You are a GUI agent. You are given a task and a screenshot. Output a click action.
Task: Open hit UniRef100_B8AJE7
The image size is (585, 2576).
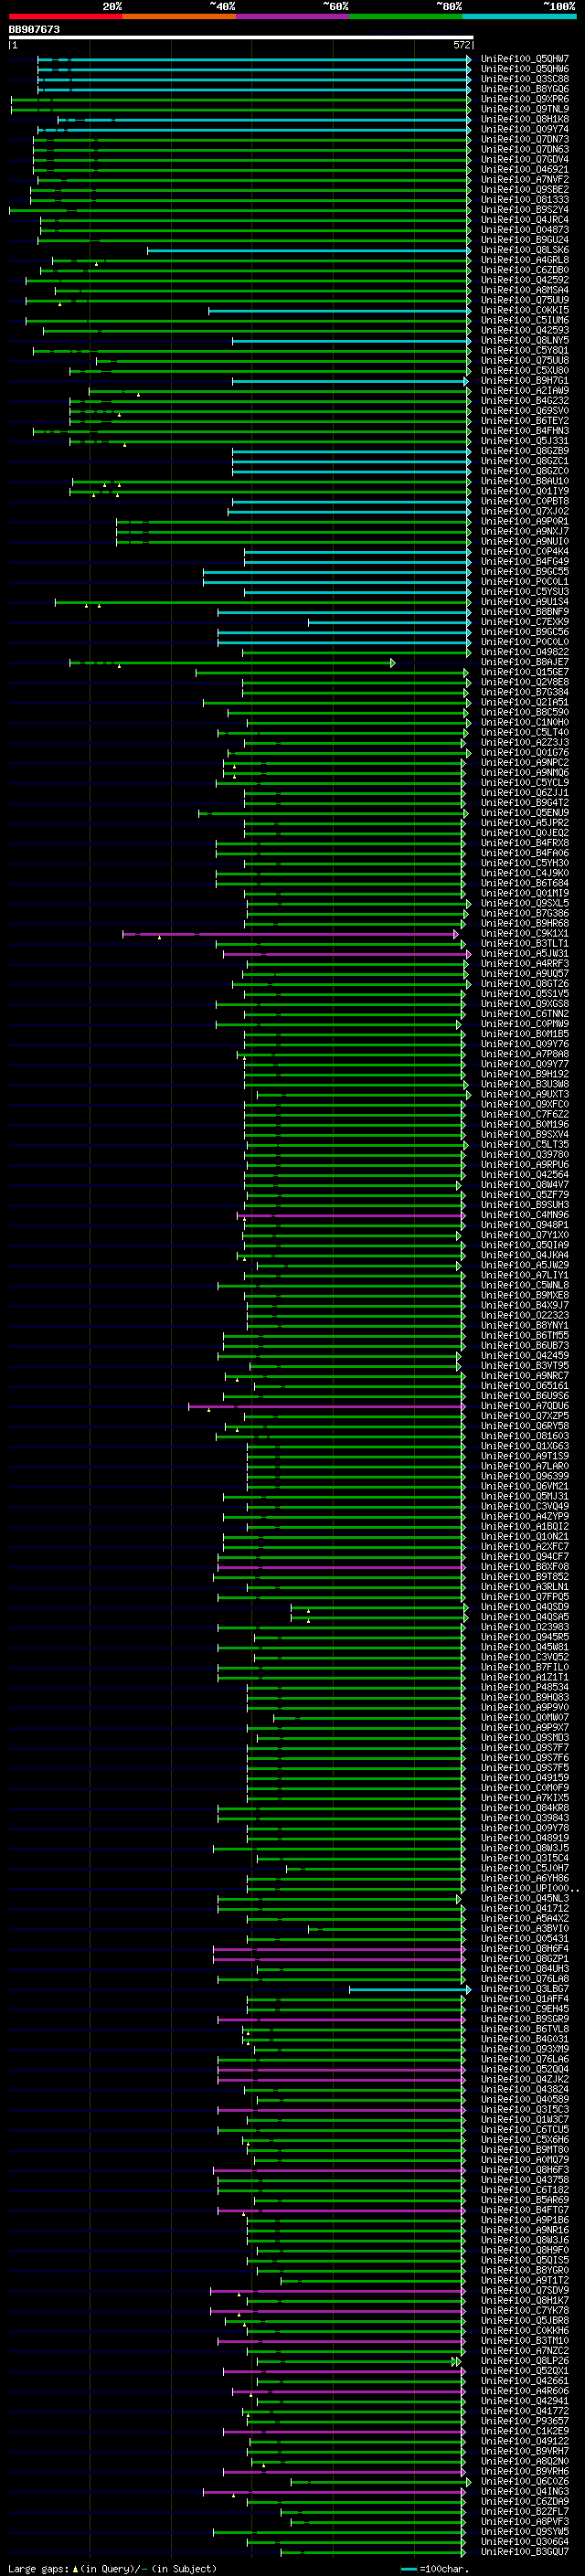click(525, 662)
